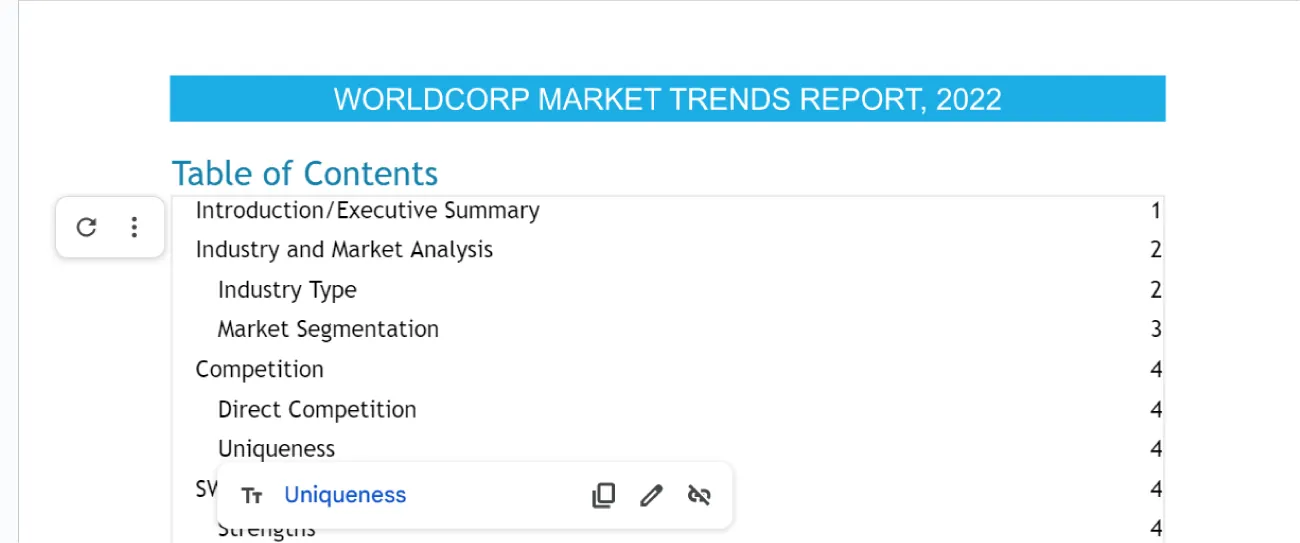Click the Direct Competition contents entry

[x=317, y=409]
